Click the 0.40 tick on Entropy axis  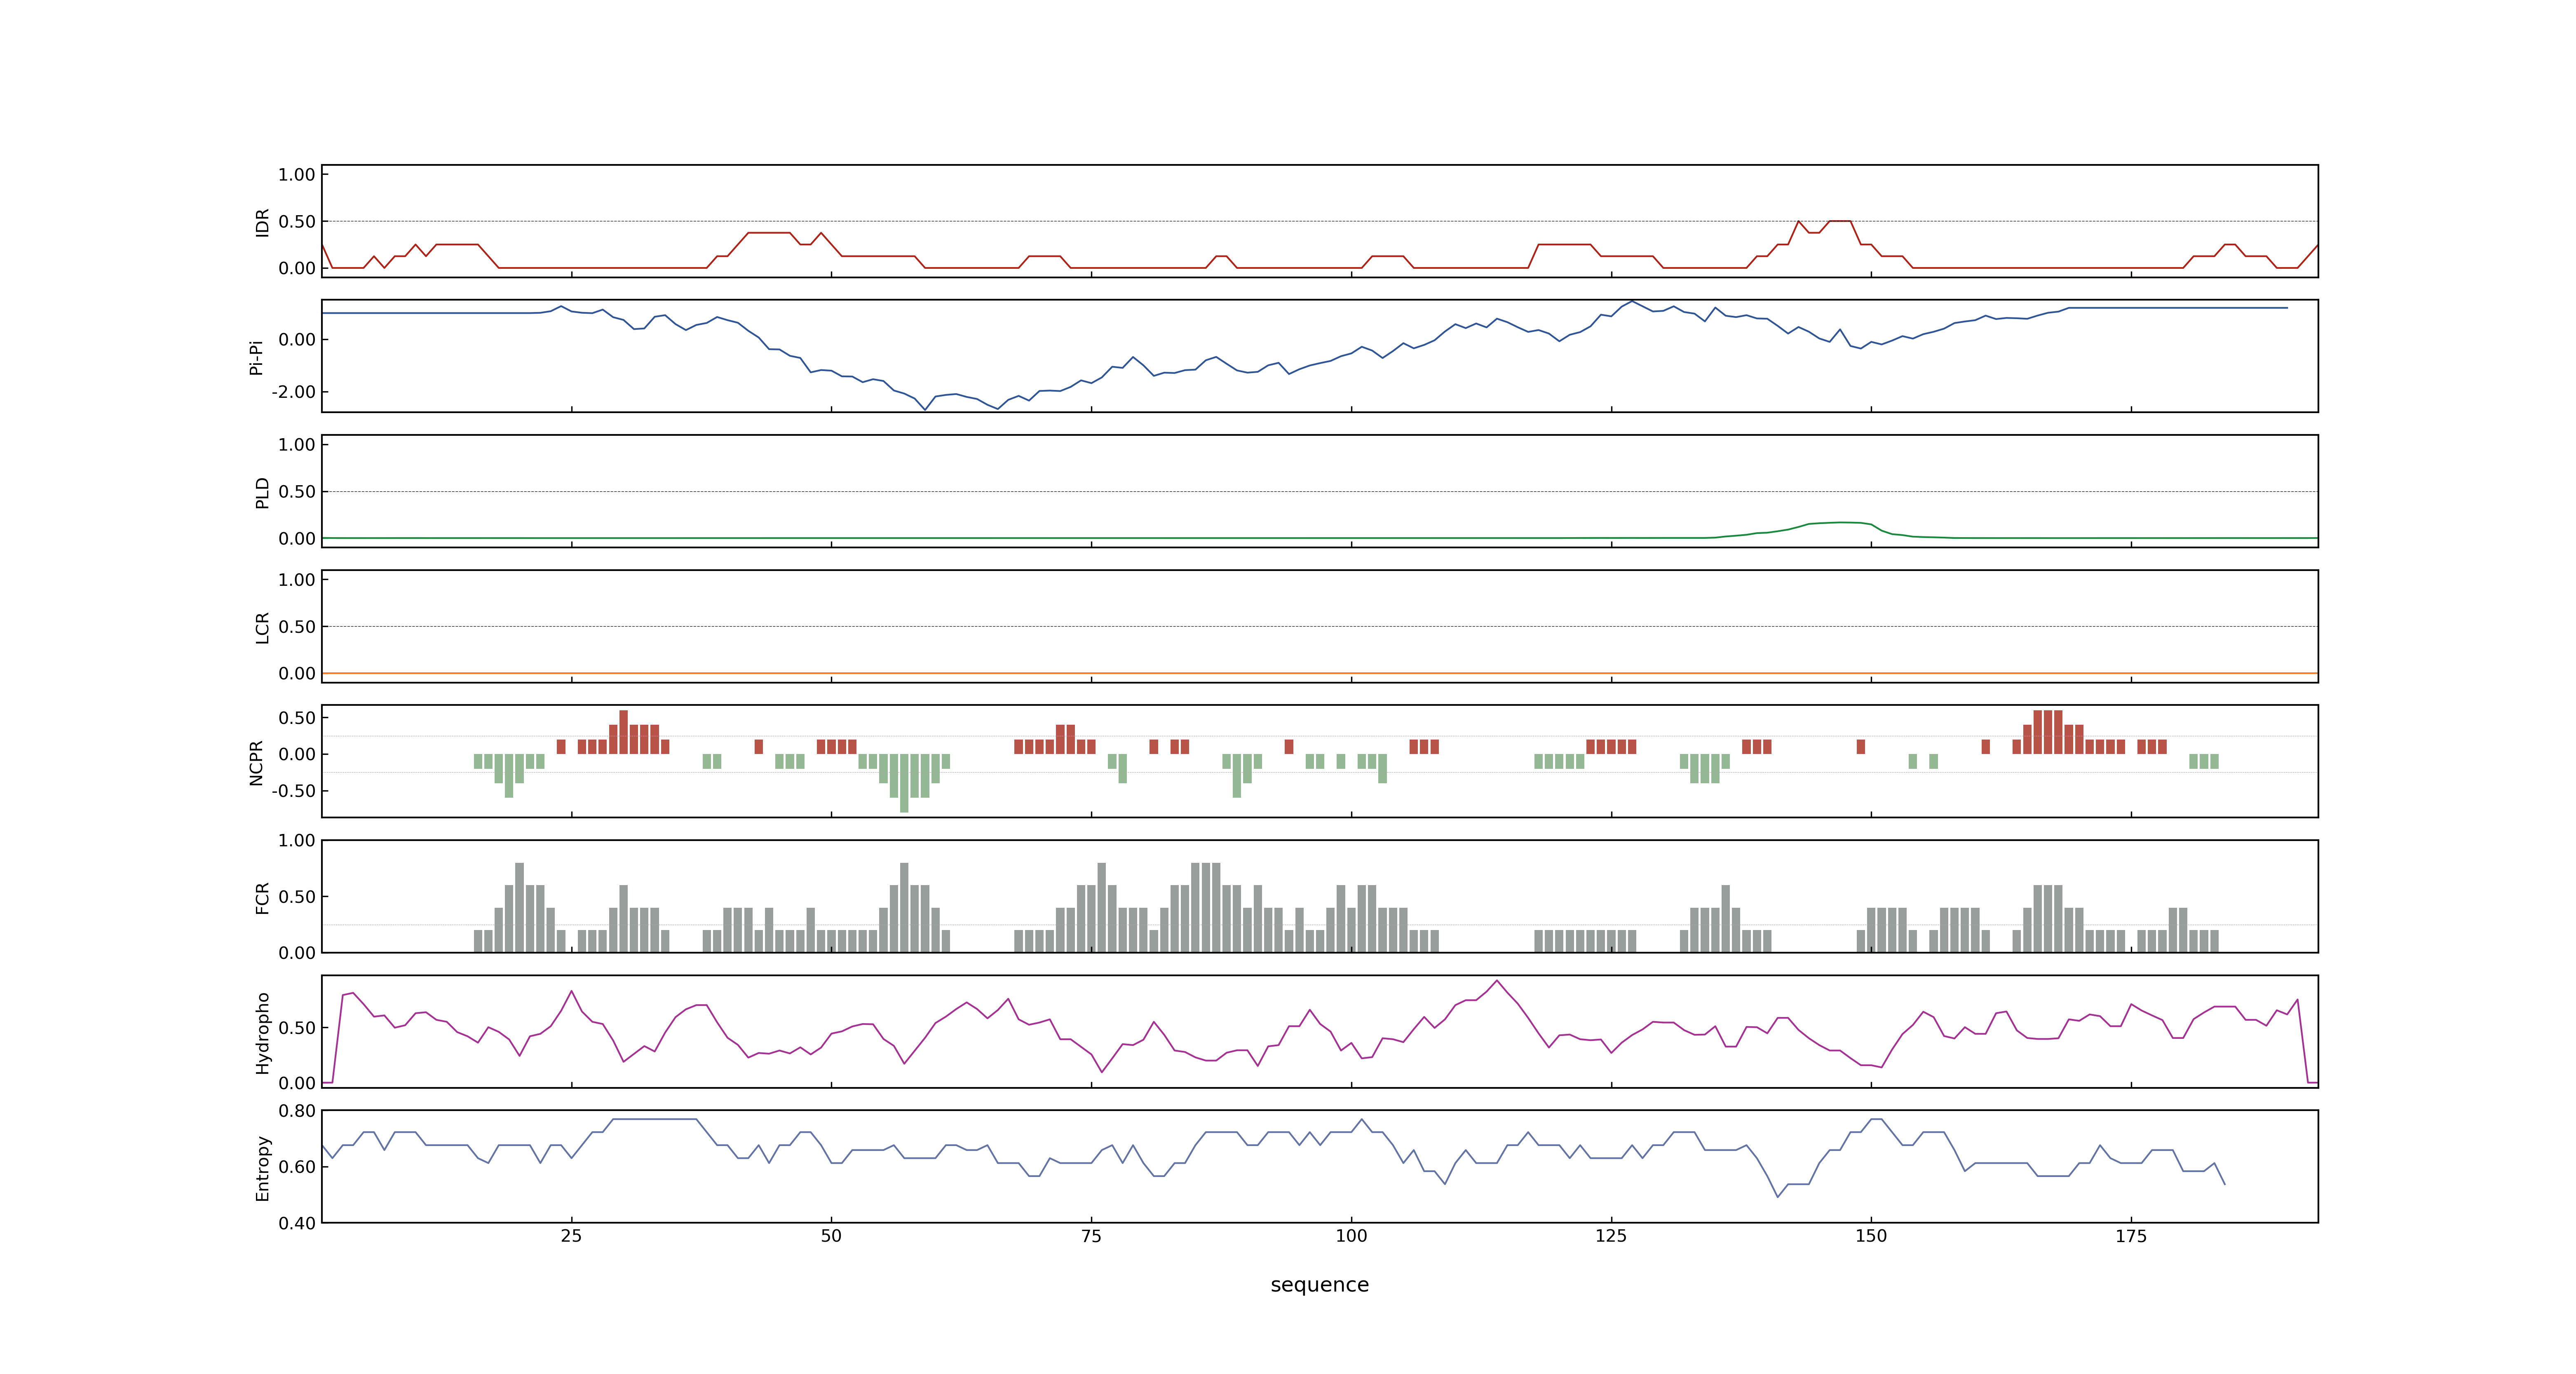297,1223
